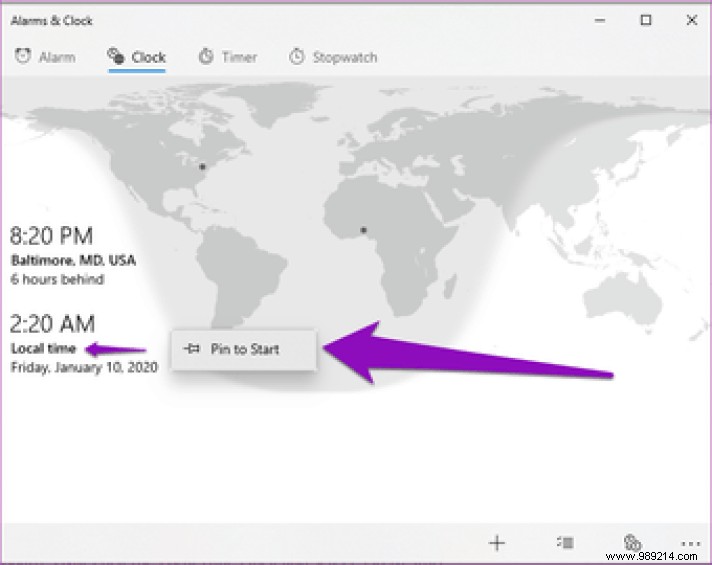The width and height of the screenshot is (712, 565).
Task: Choose Pin to Start from context menu
Action: tap(244, 349)
